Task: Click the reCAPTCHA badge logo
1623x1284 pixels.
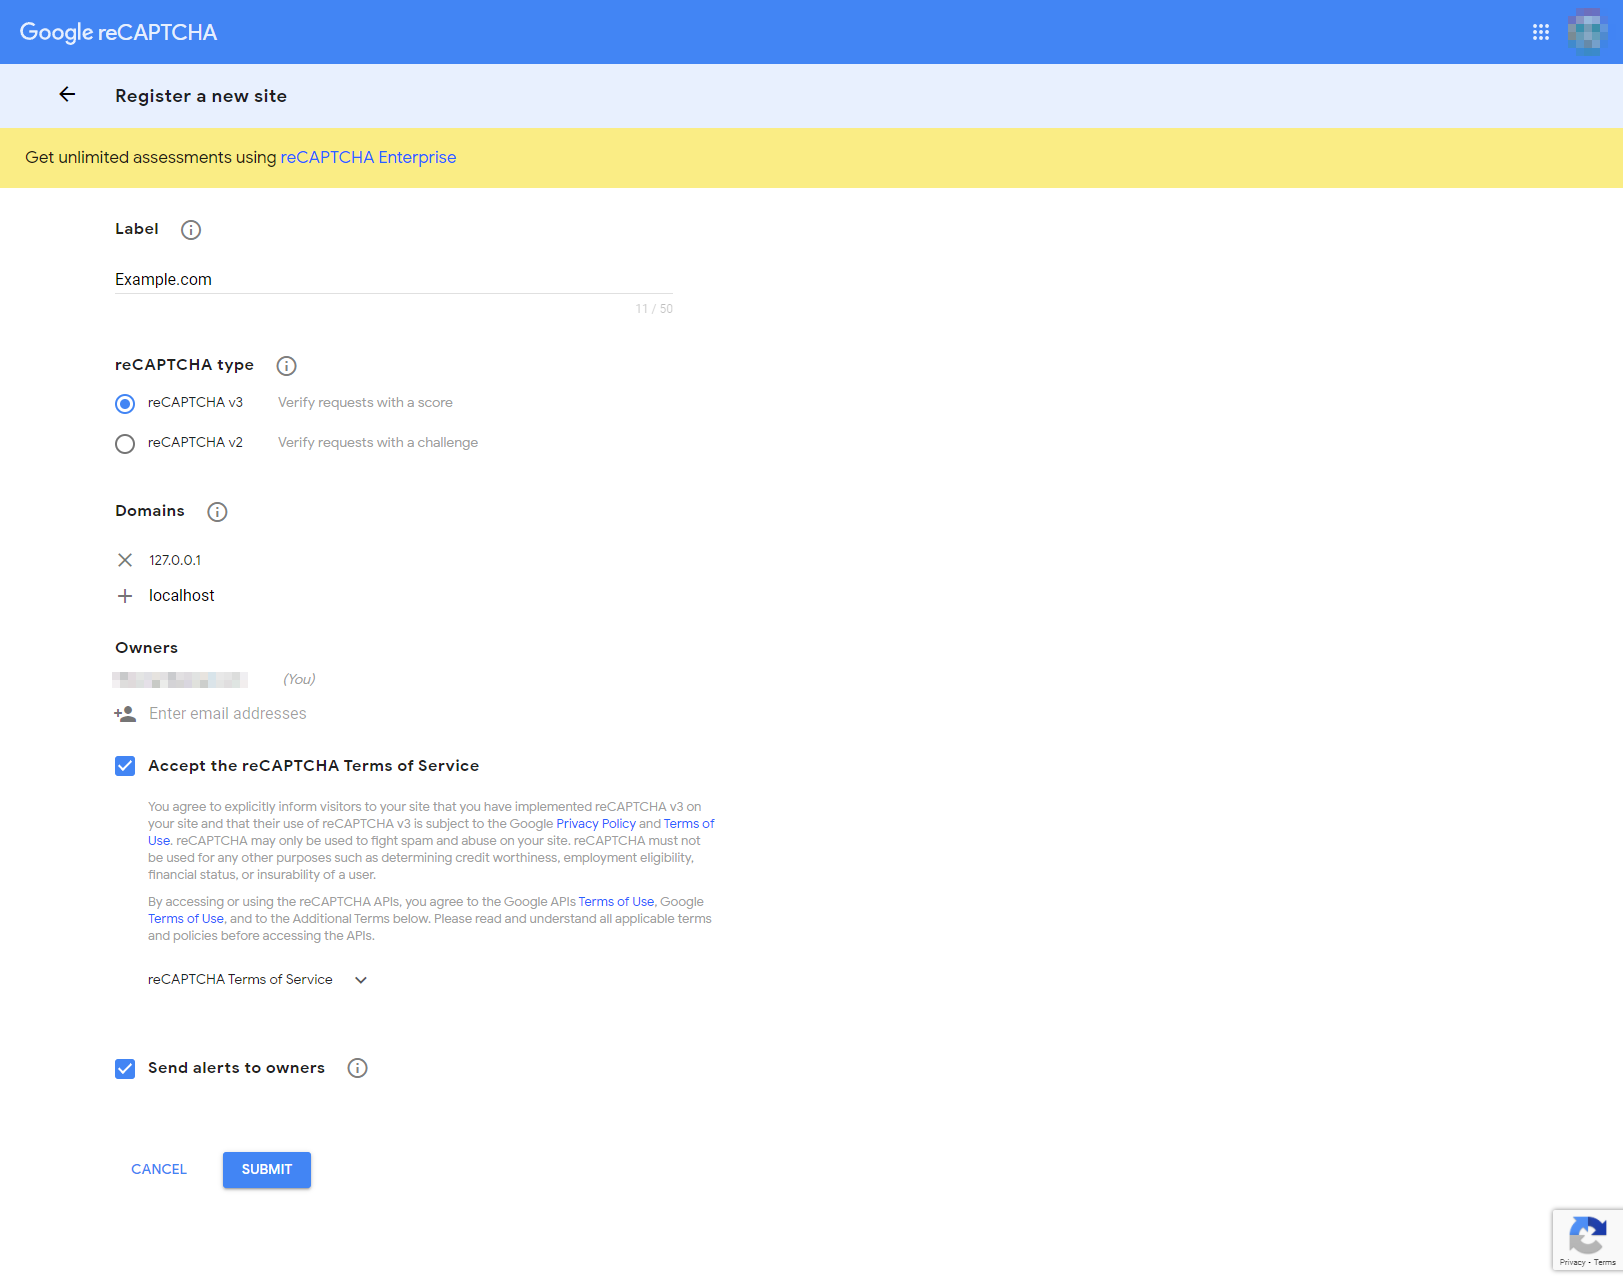Action: tap(1587, 1234)
